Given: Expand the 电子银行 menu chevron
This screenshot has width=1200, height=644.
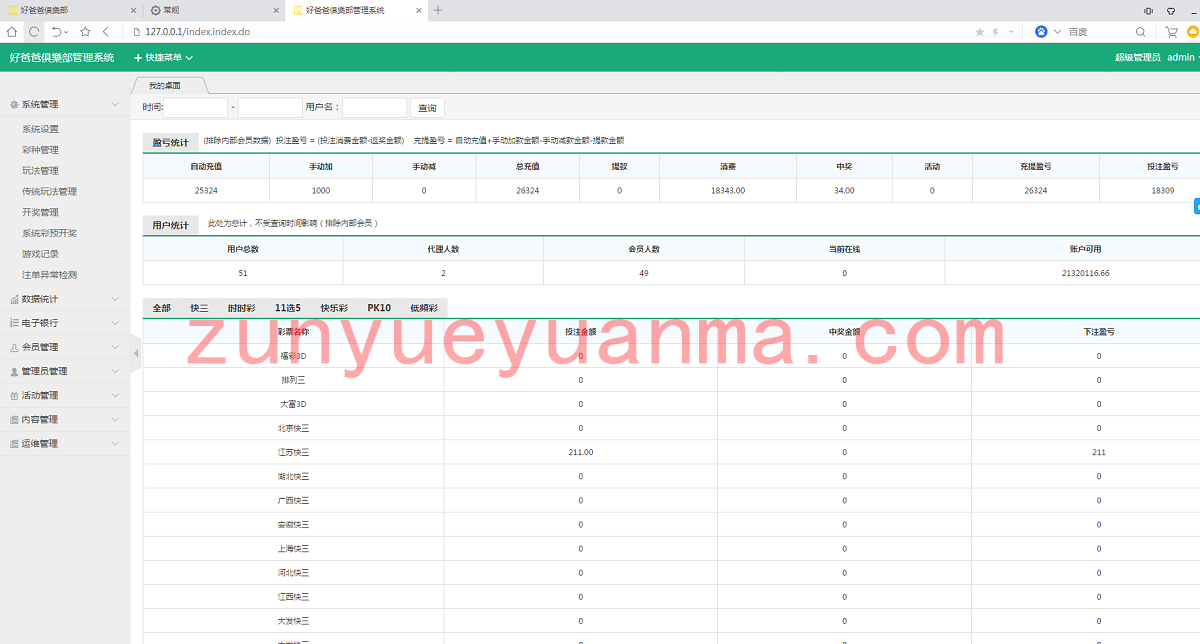Looking at the screenshot, I should 116,323.
